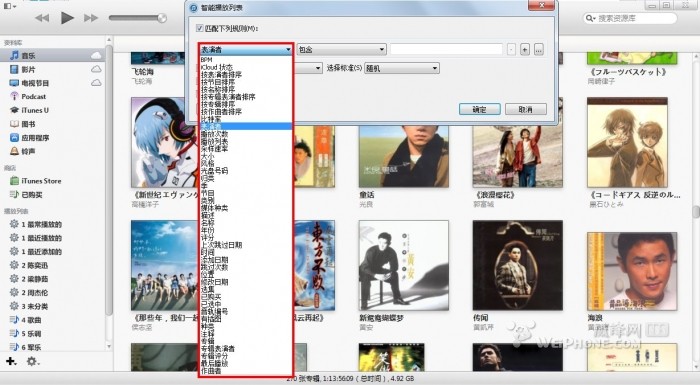Click the 搜索资源库 search field
Screen dimensions: 700x385
630,18
